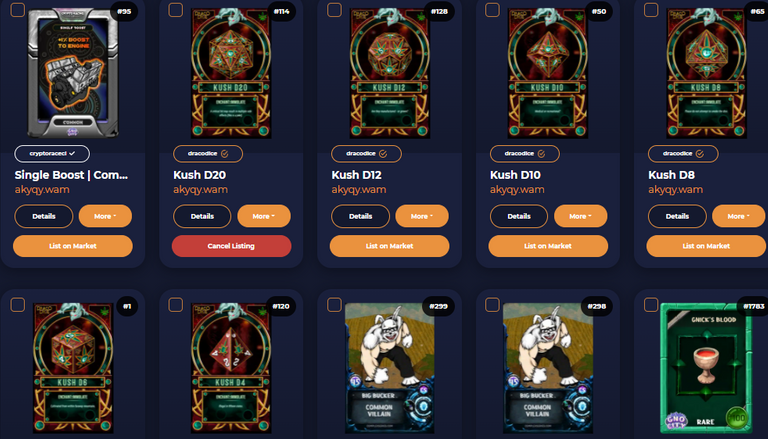Click the dracodice badge on Kush D10
Viewport: 768px width, 439px height.
click(x=525, y=153)
